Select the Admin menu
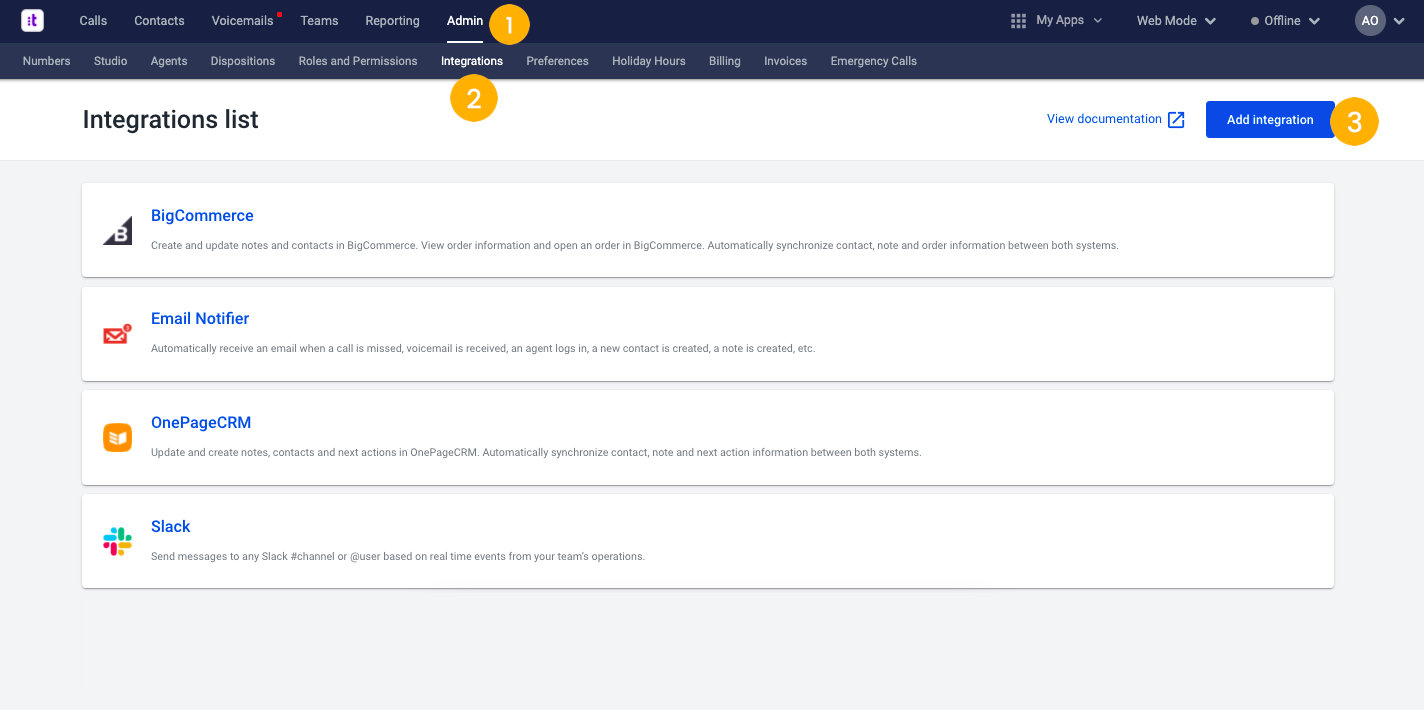The image size is (1424, 710). pyautogui.click(x=465, y=21)
